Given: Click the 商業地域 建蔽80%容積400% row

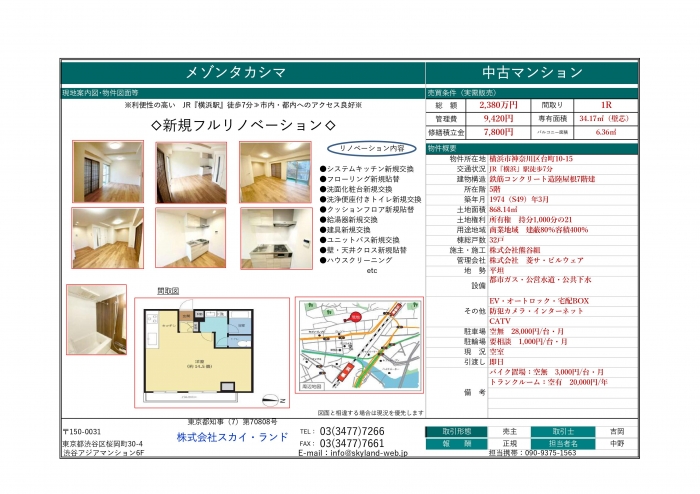Looking at the screenshot, I should tap(538, 230).
